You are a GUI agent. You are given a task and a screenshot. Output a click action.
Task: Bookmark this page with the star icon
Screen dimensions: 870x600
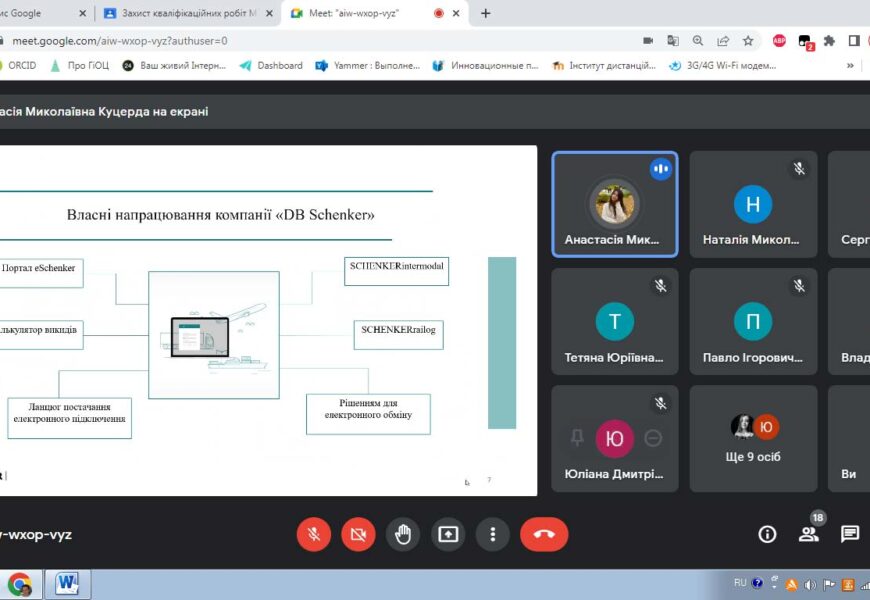point(748,41)
